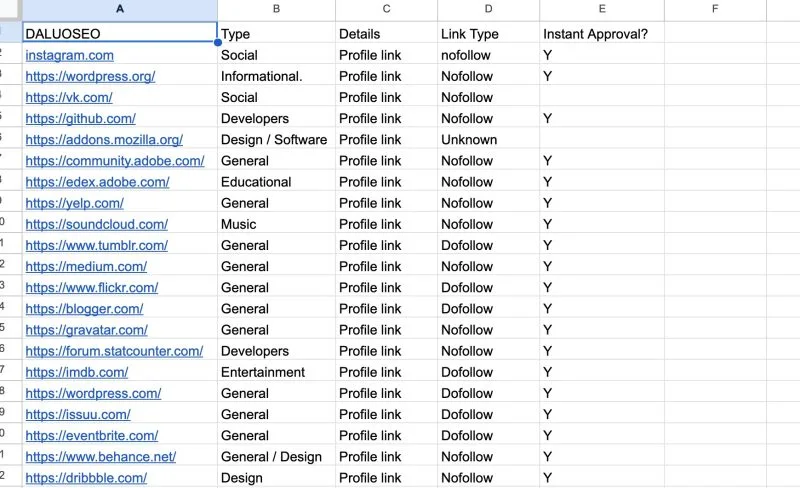Select Developers cell in github row
800x488 pixels.
tap(277, 118)
